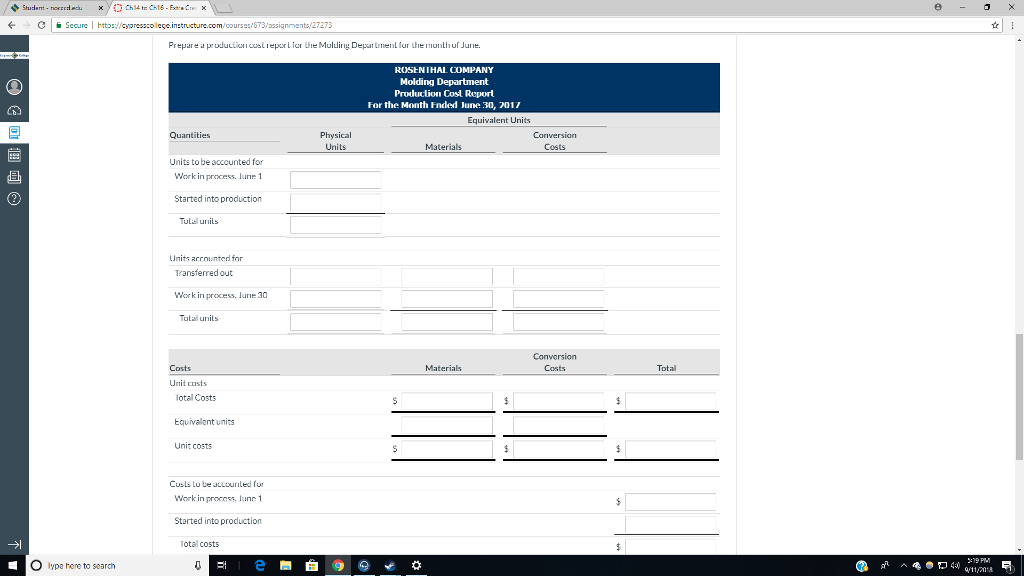Open the Action Center notification icon
The height and width of the screenshot is (576, 1024).
pyautogui.click(x=1008, y=566)
